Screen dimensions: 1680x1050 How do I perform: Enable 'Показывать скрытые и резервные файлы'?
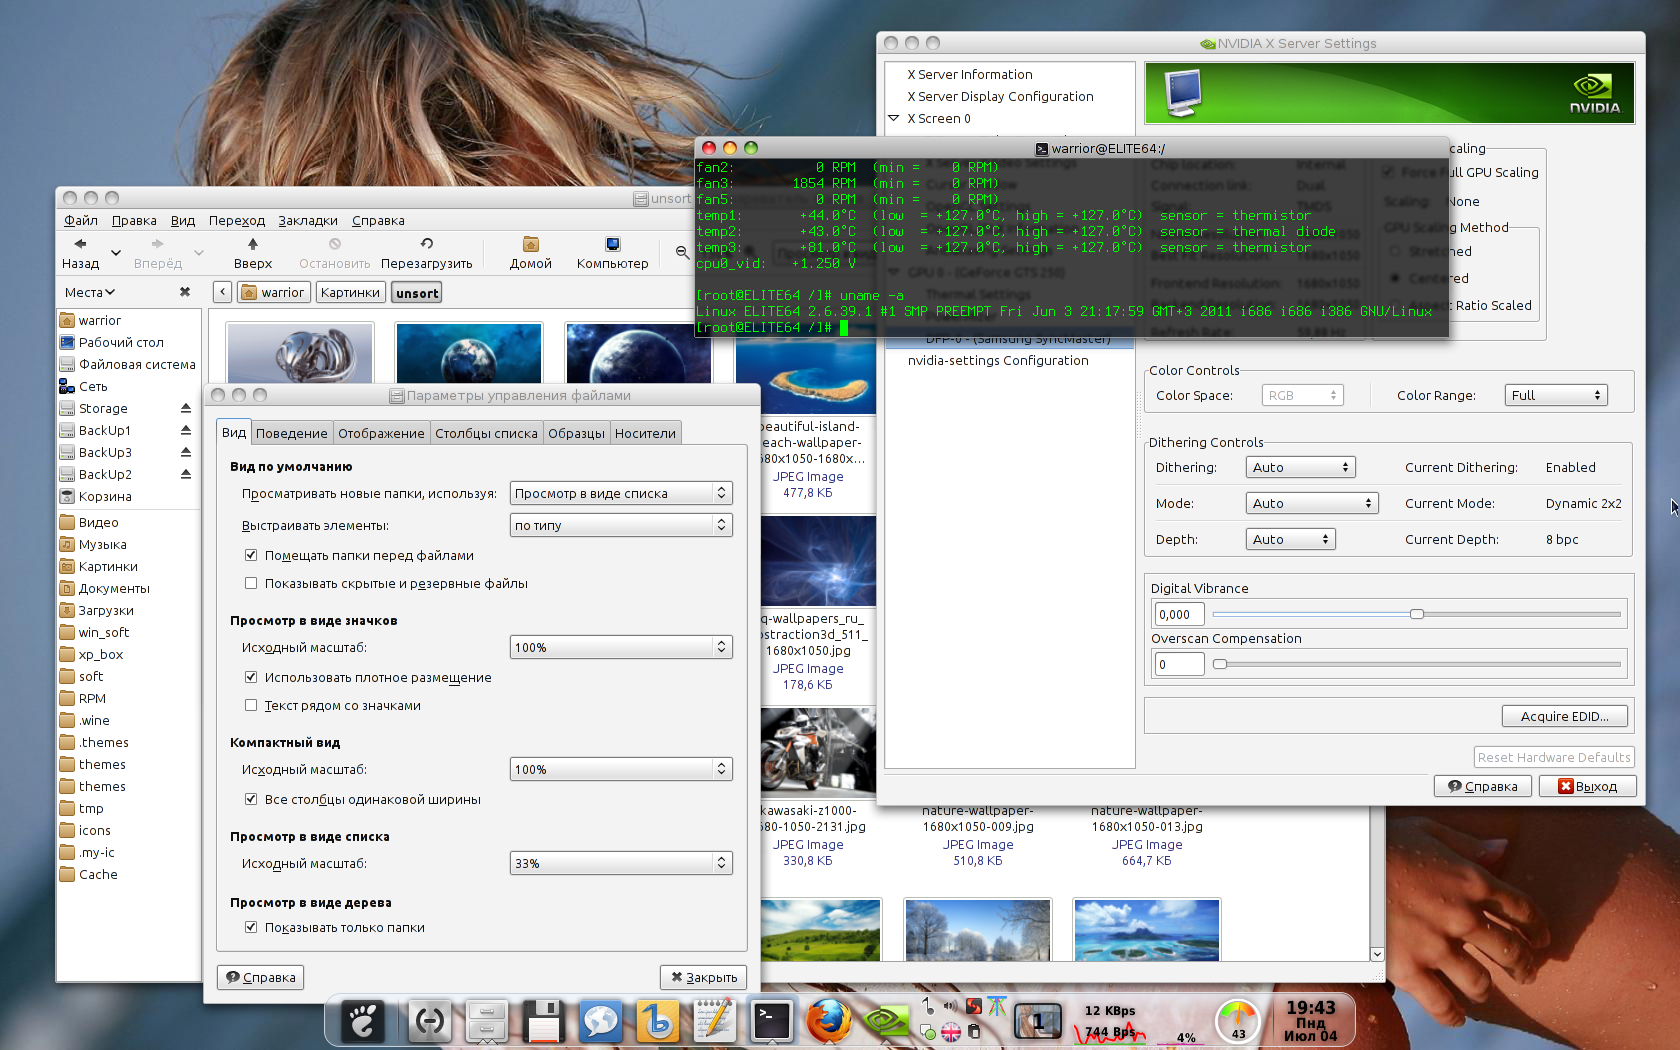coord(251,583)
